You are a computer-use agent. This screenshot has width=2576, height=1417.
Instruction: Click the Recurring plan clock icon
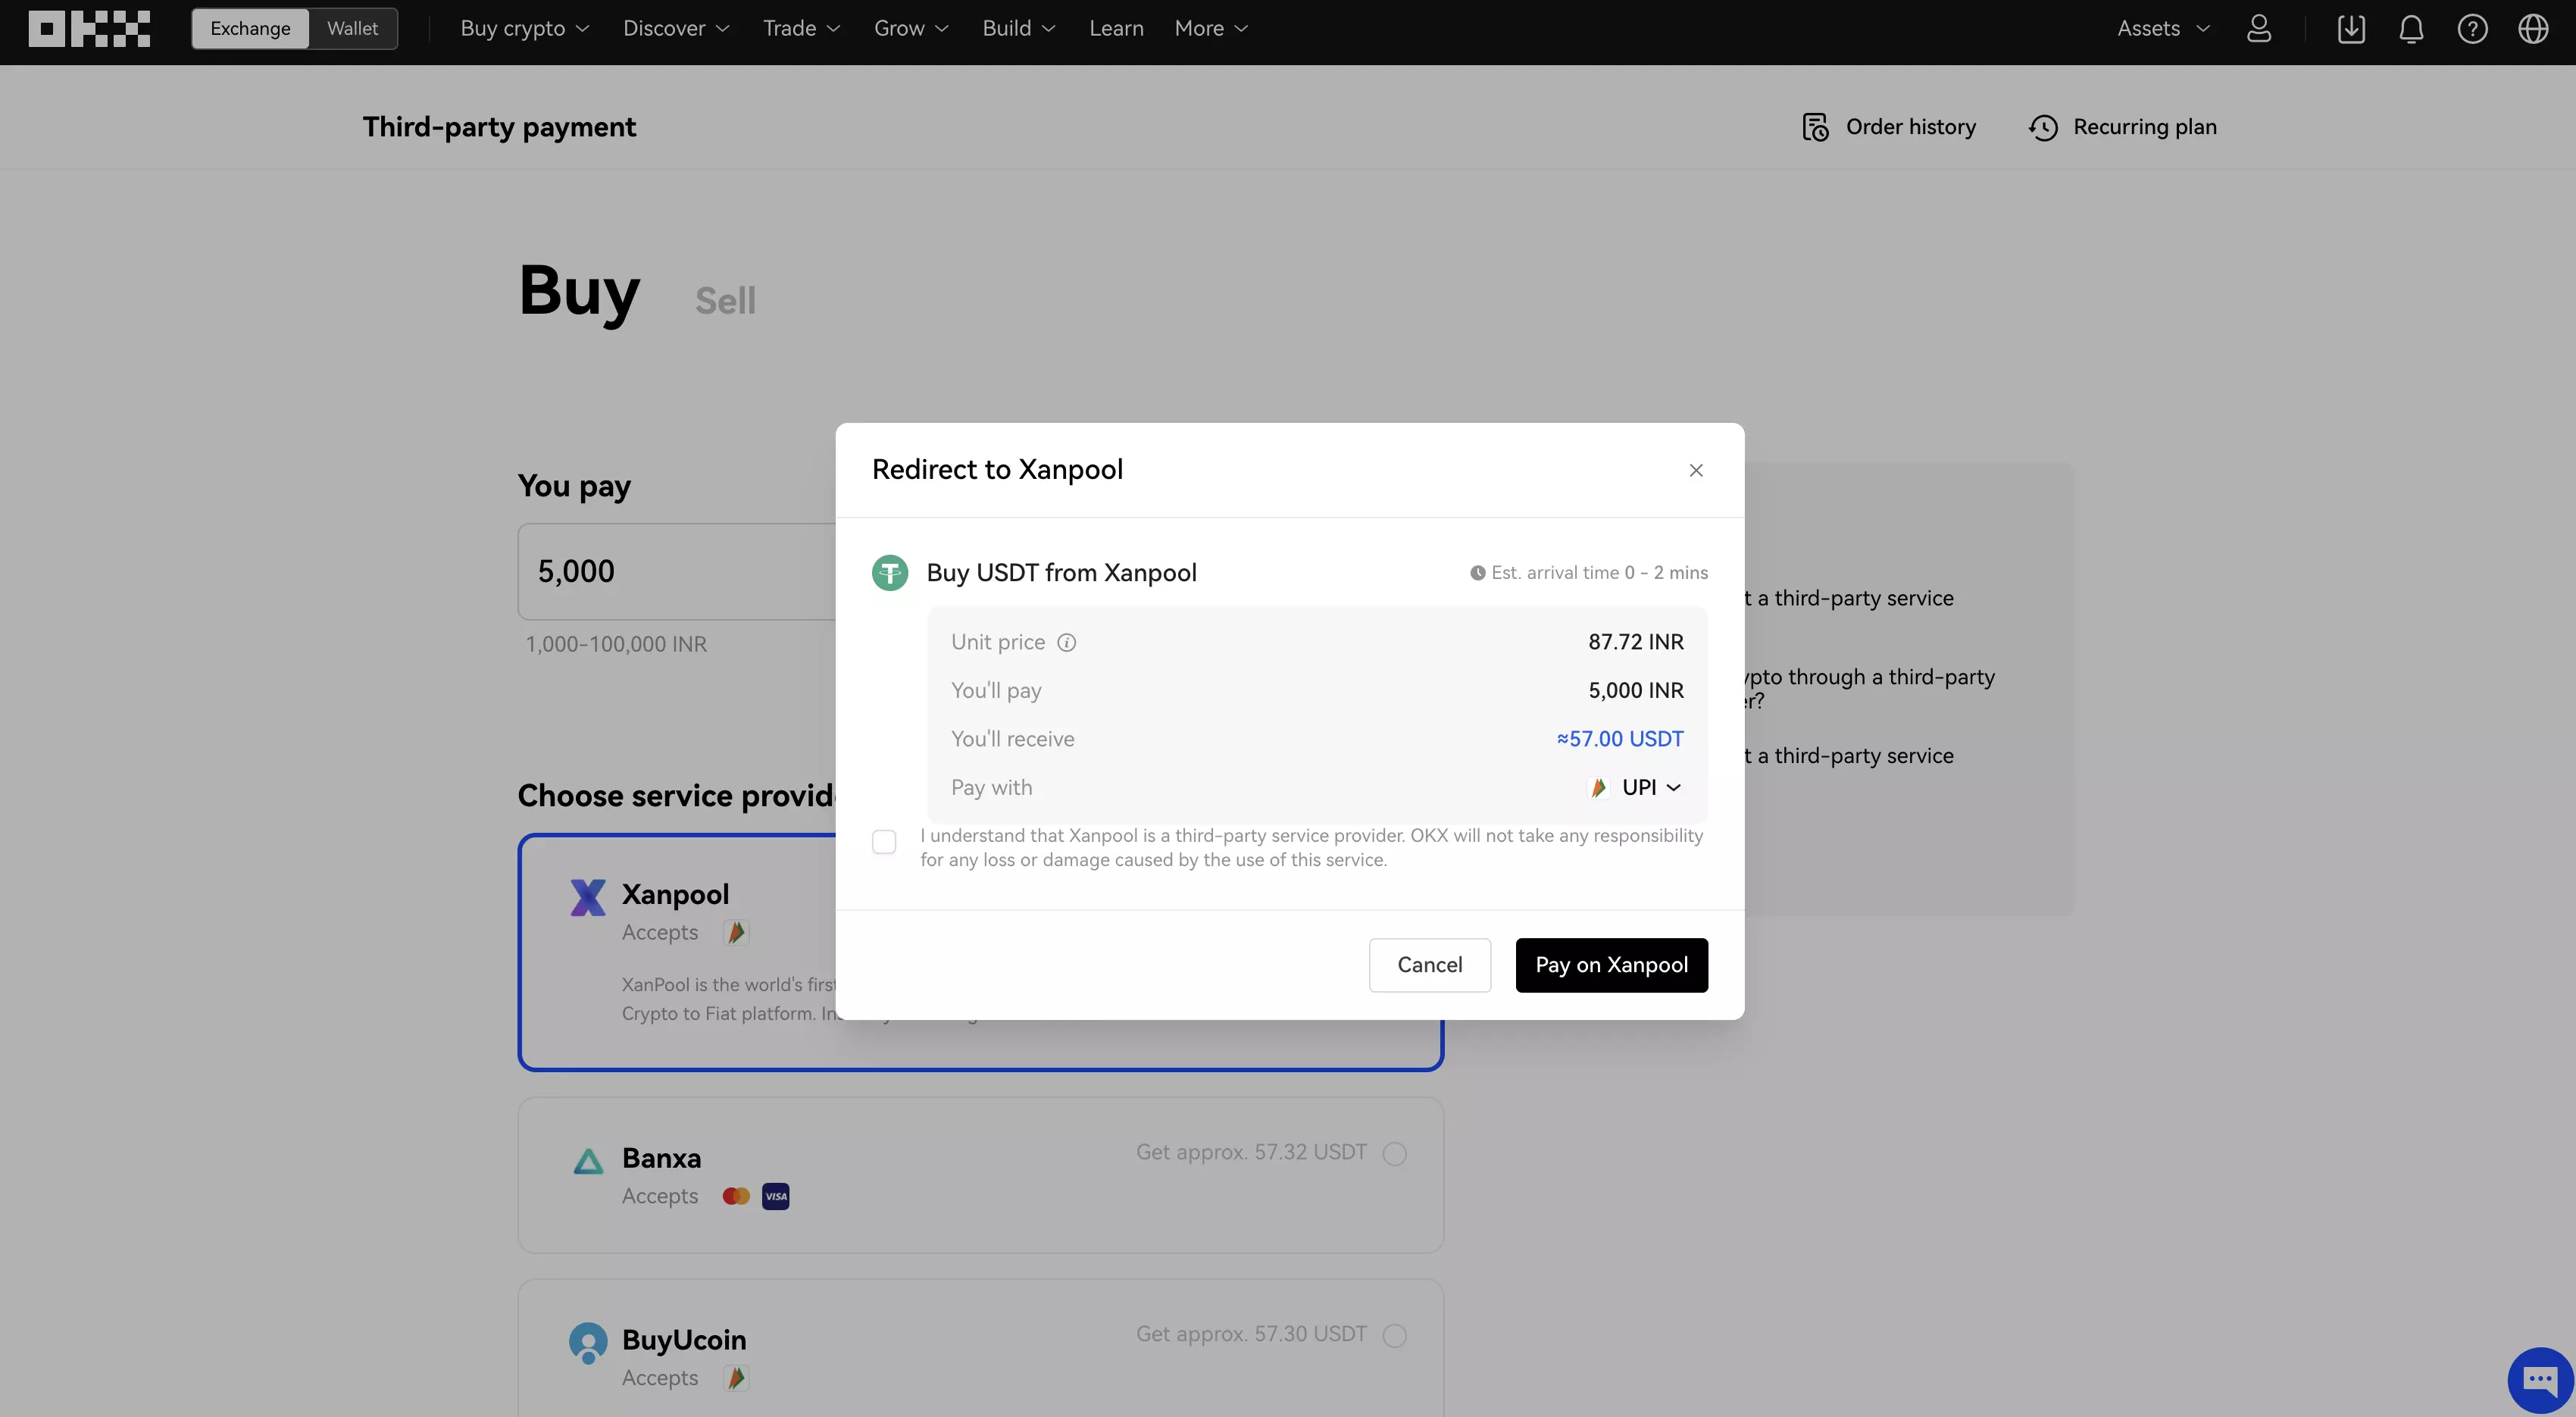2043,127
